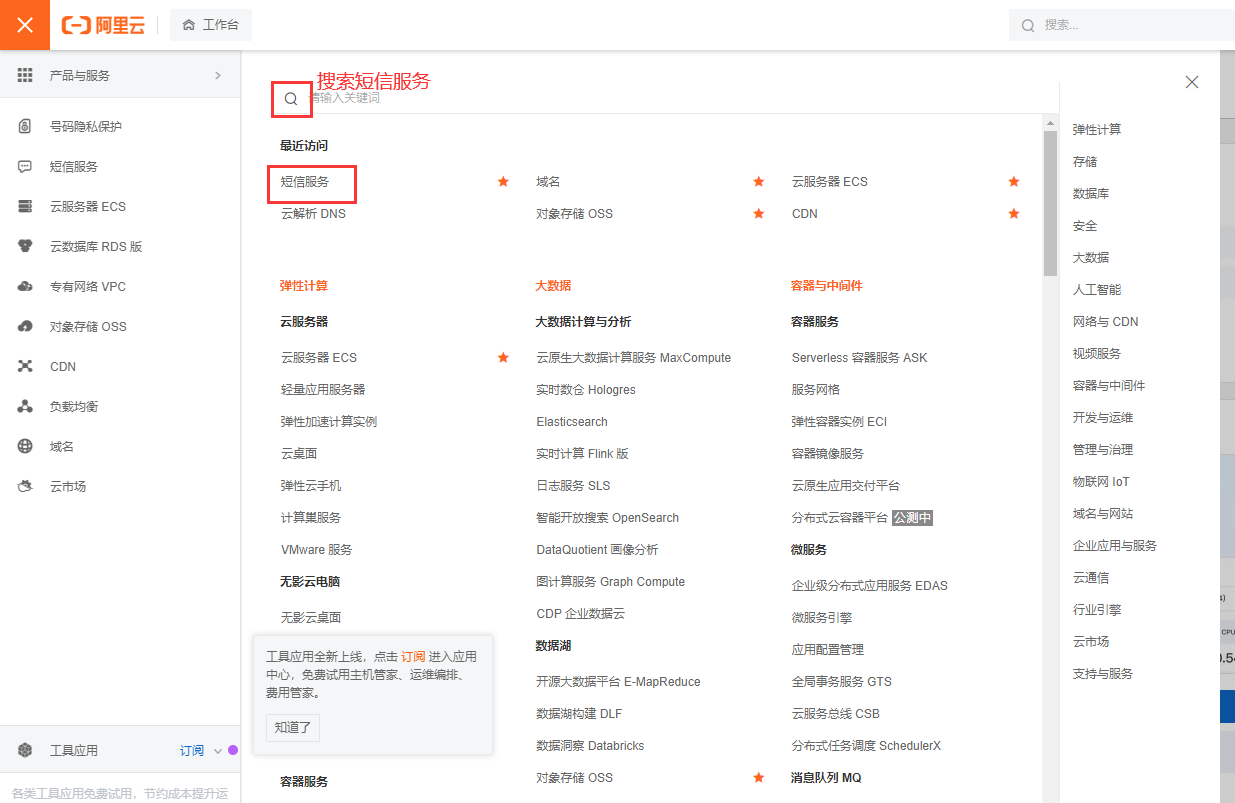Click the products grid icon beside 产品与服务
The height and width of the screenshot is (803, 1235).
coord(25,75)
